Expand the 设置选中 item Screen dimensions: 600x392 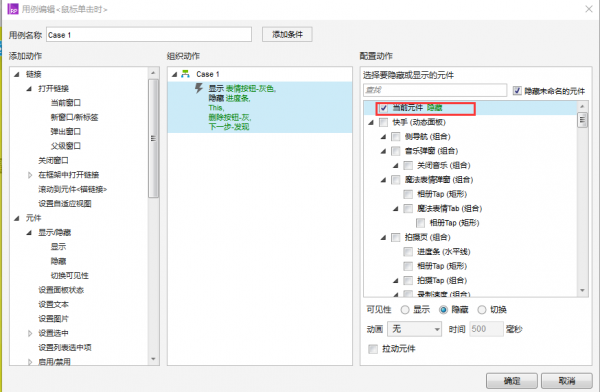[30, 333]
